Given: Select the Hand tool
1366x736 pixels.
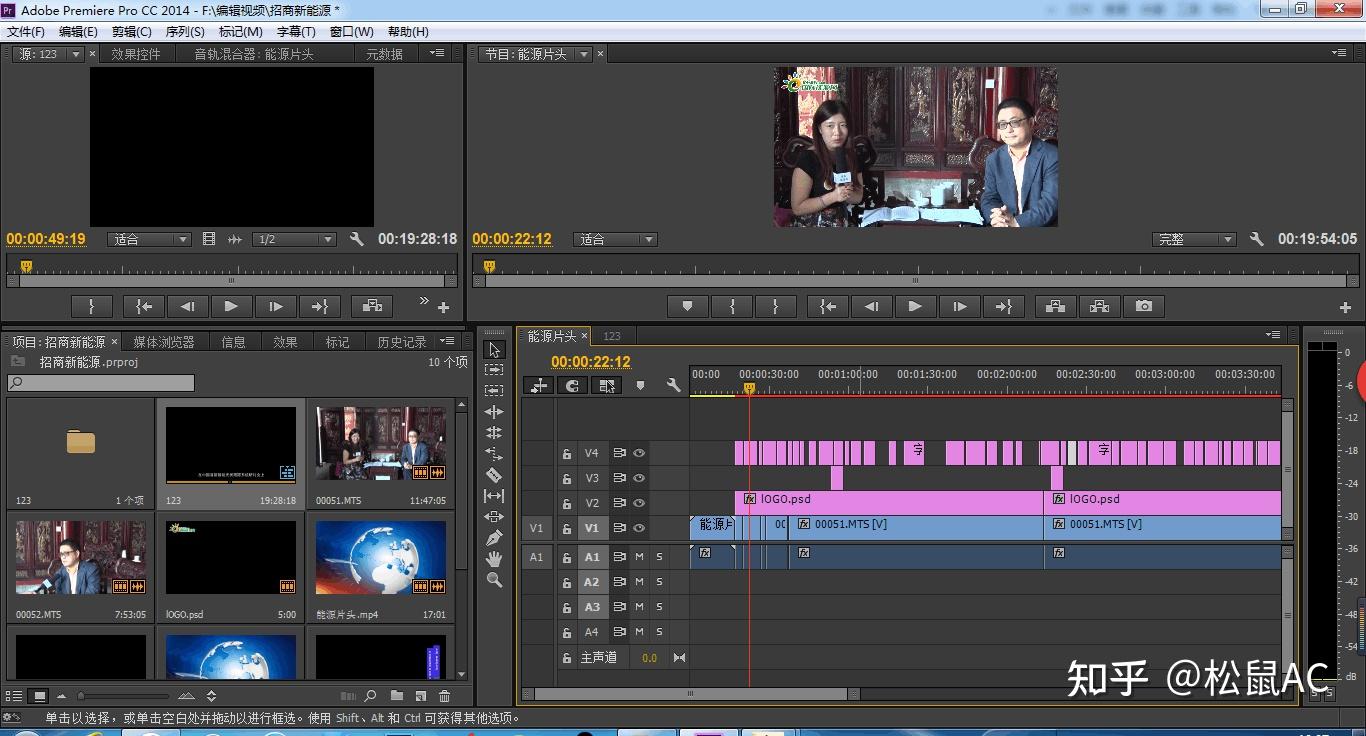Looking at the screenshot, I should click(x=493, y=559).
